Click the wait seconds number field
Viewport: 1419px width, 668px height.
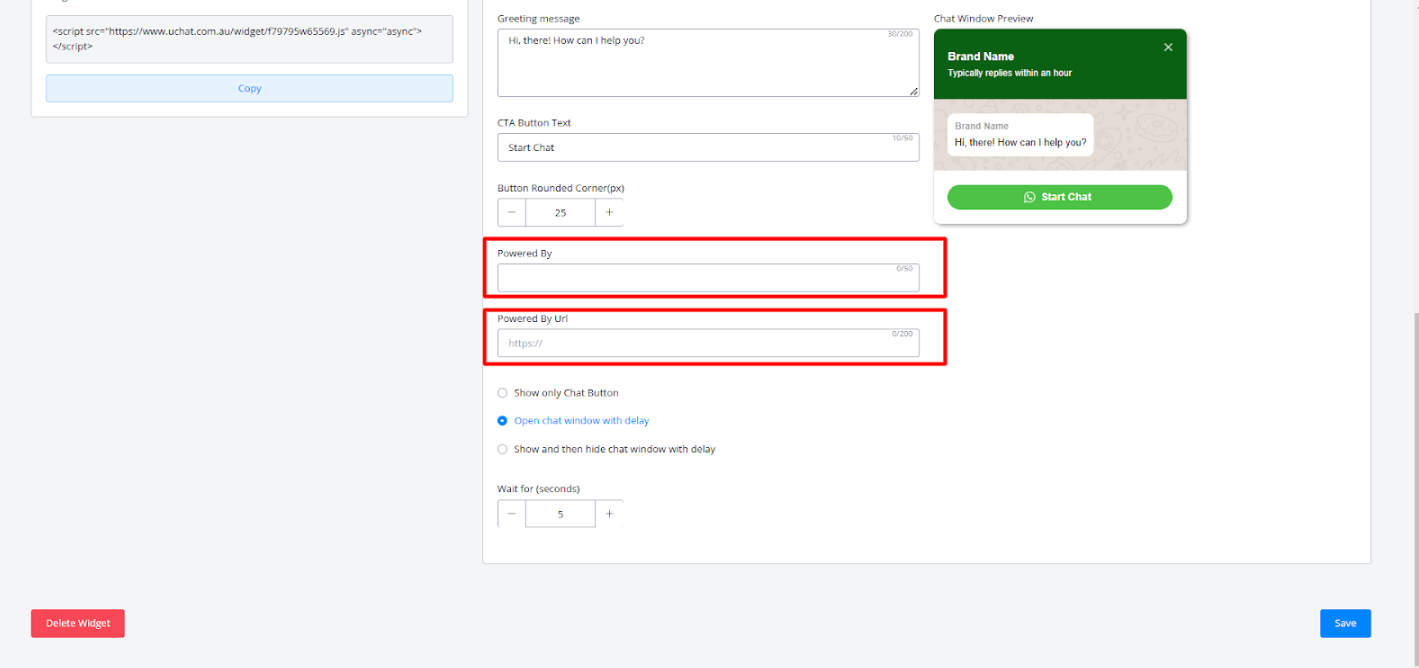(x=560, y=514)
